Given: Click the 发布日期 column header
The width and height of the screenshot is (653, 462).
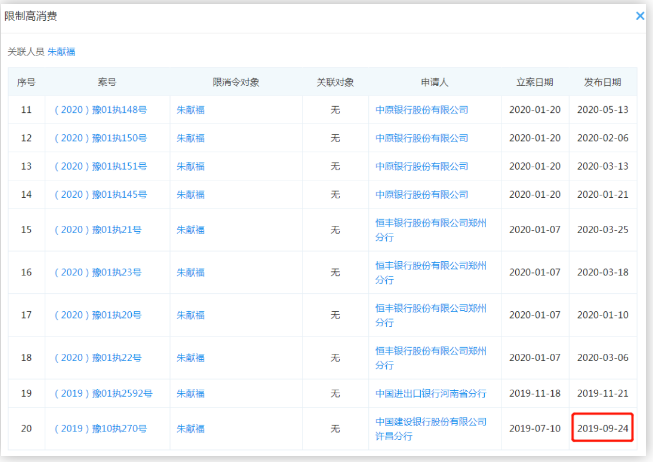Looking at the screenshot, I should (x=603, y=82).
